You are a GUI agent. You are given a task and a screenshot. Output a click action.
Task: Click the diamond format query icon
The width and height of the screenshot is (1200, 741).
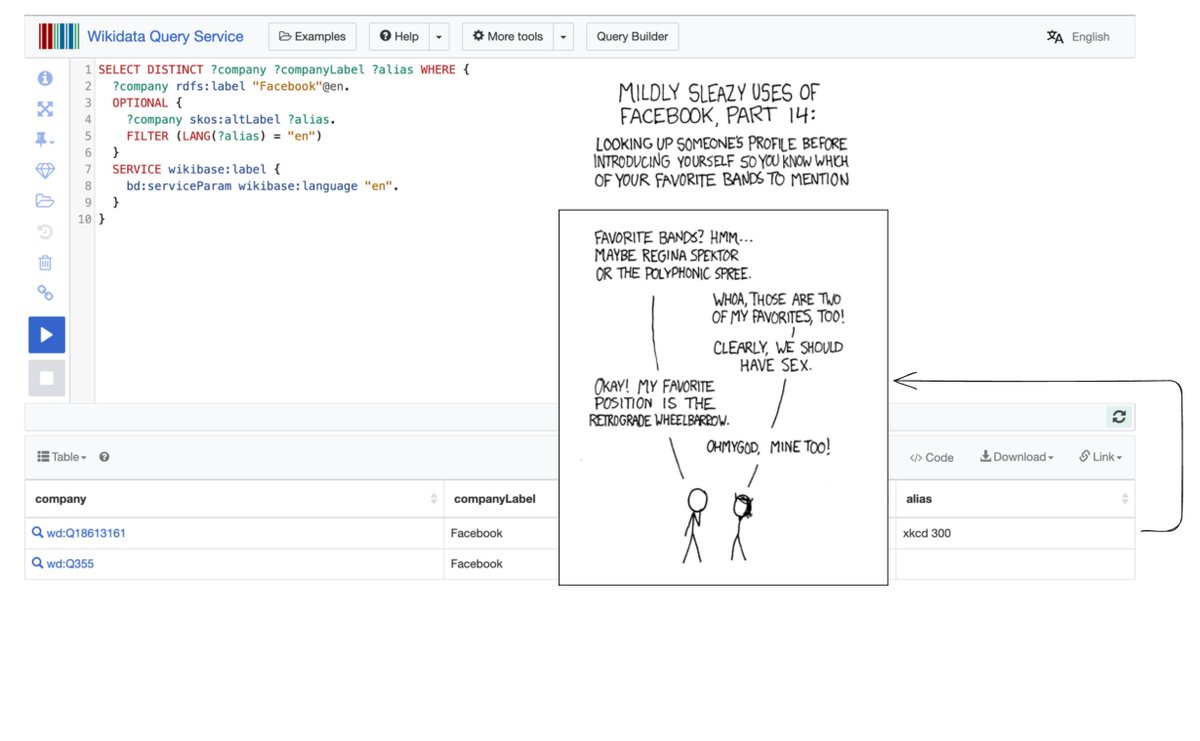(x=45, y=171)
